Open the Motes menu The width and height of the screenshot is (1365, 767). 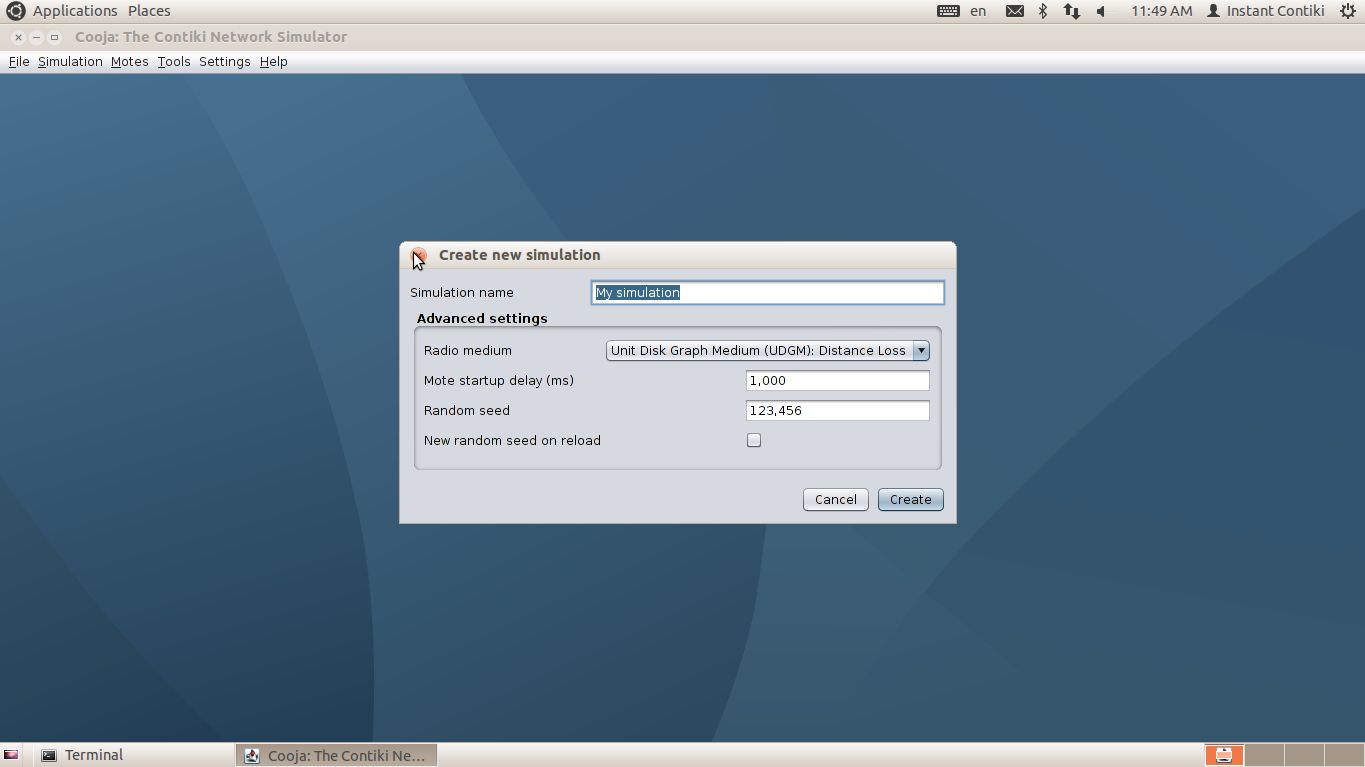[129, 62]
